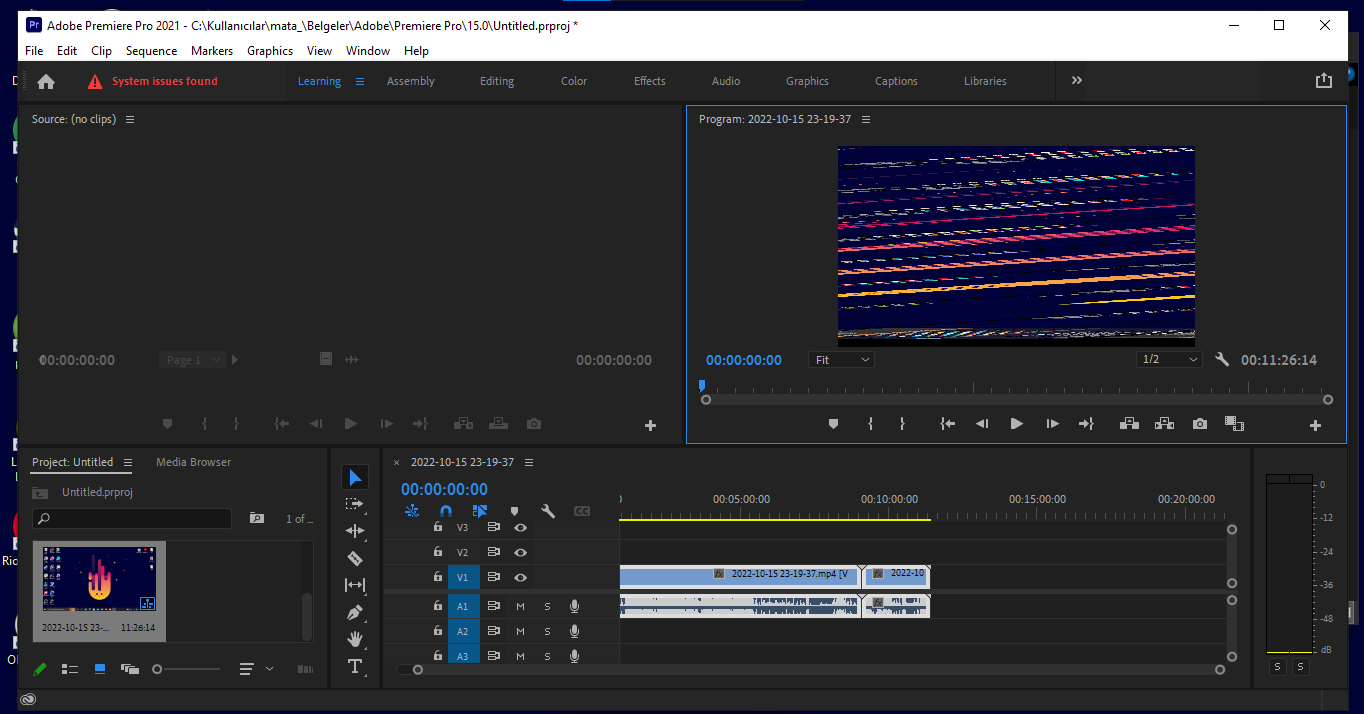This screenshot has width=1364, height=714.
Task: Open the 1/2 playback resolution dropdown
Action: click(x=1169, y=360)
